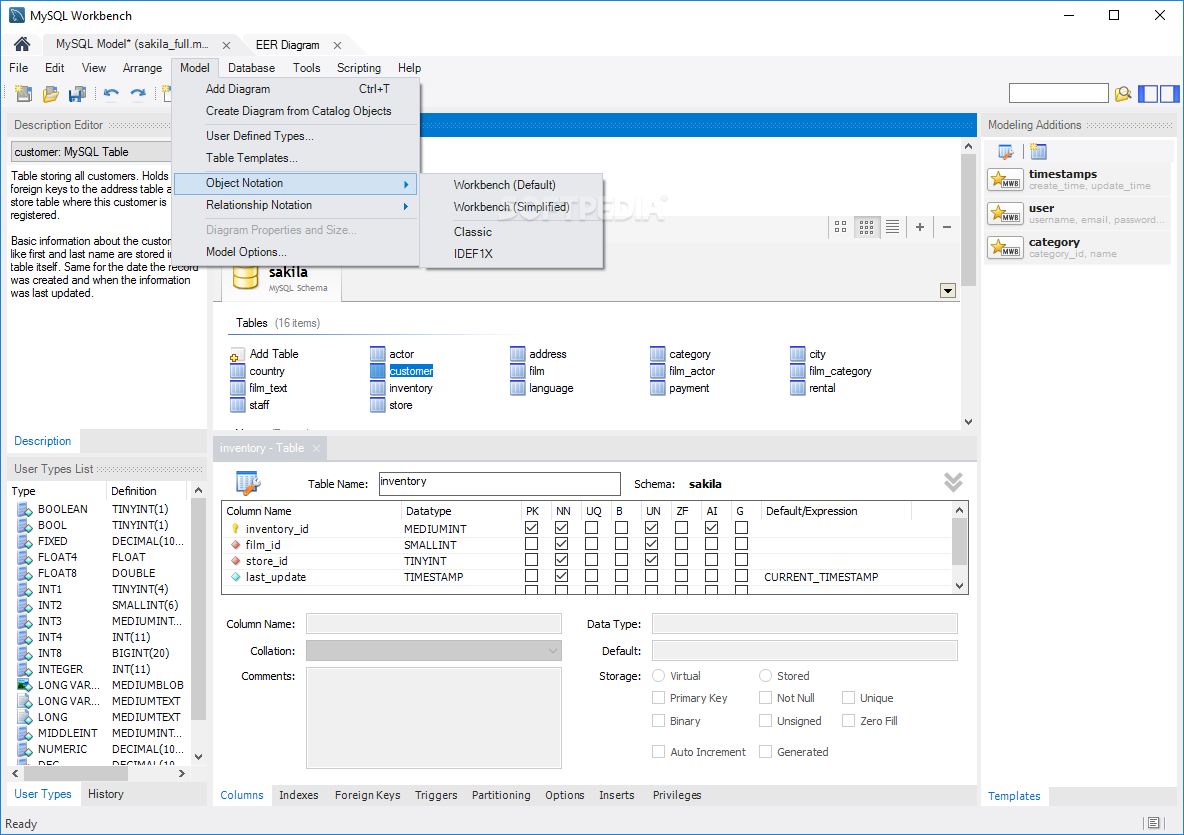Expand sakila schema section dropdown arrow

pos(948,291)
